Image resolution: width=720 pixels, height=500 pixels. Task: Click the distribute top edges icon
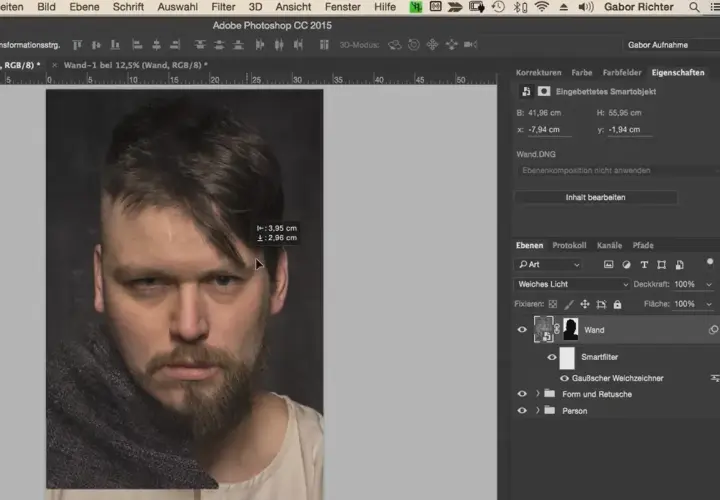pyautogui.click(x=200, y=45)
